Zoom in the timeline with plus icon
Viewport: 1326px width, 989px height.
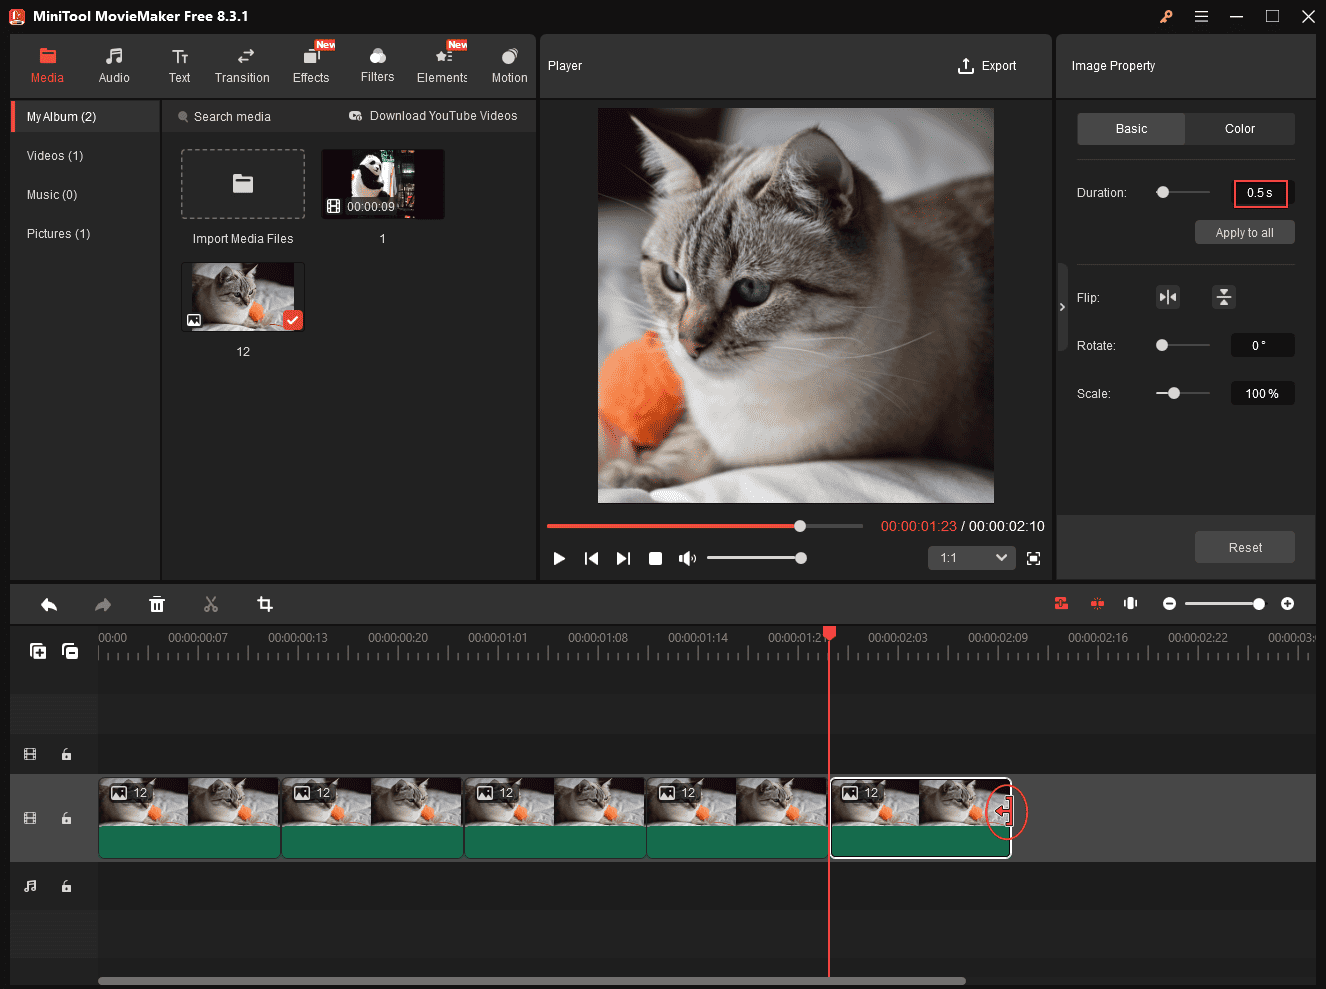(x=1287, y=603)
